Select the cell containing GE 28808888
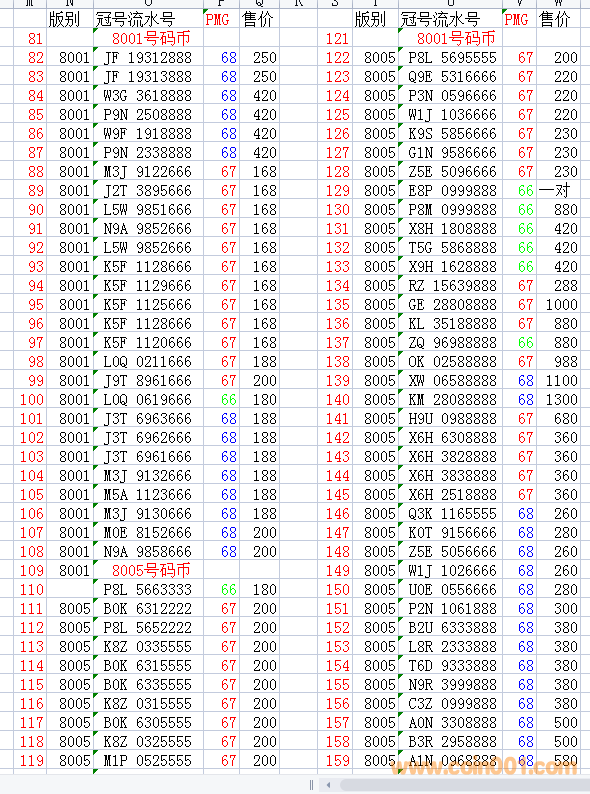 coord(451,305)
